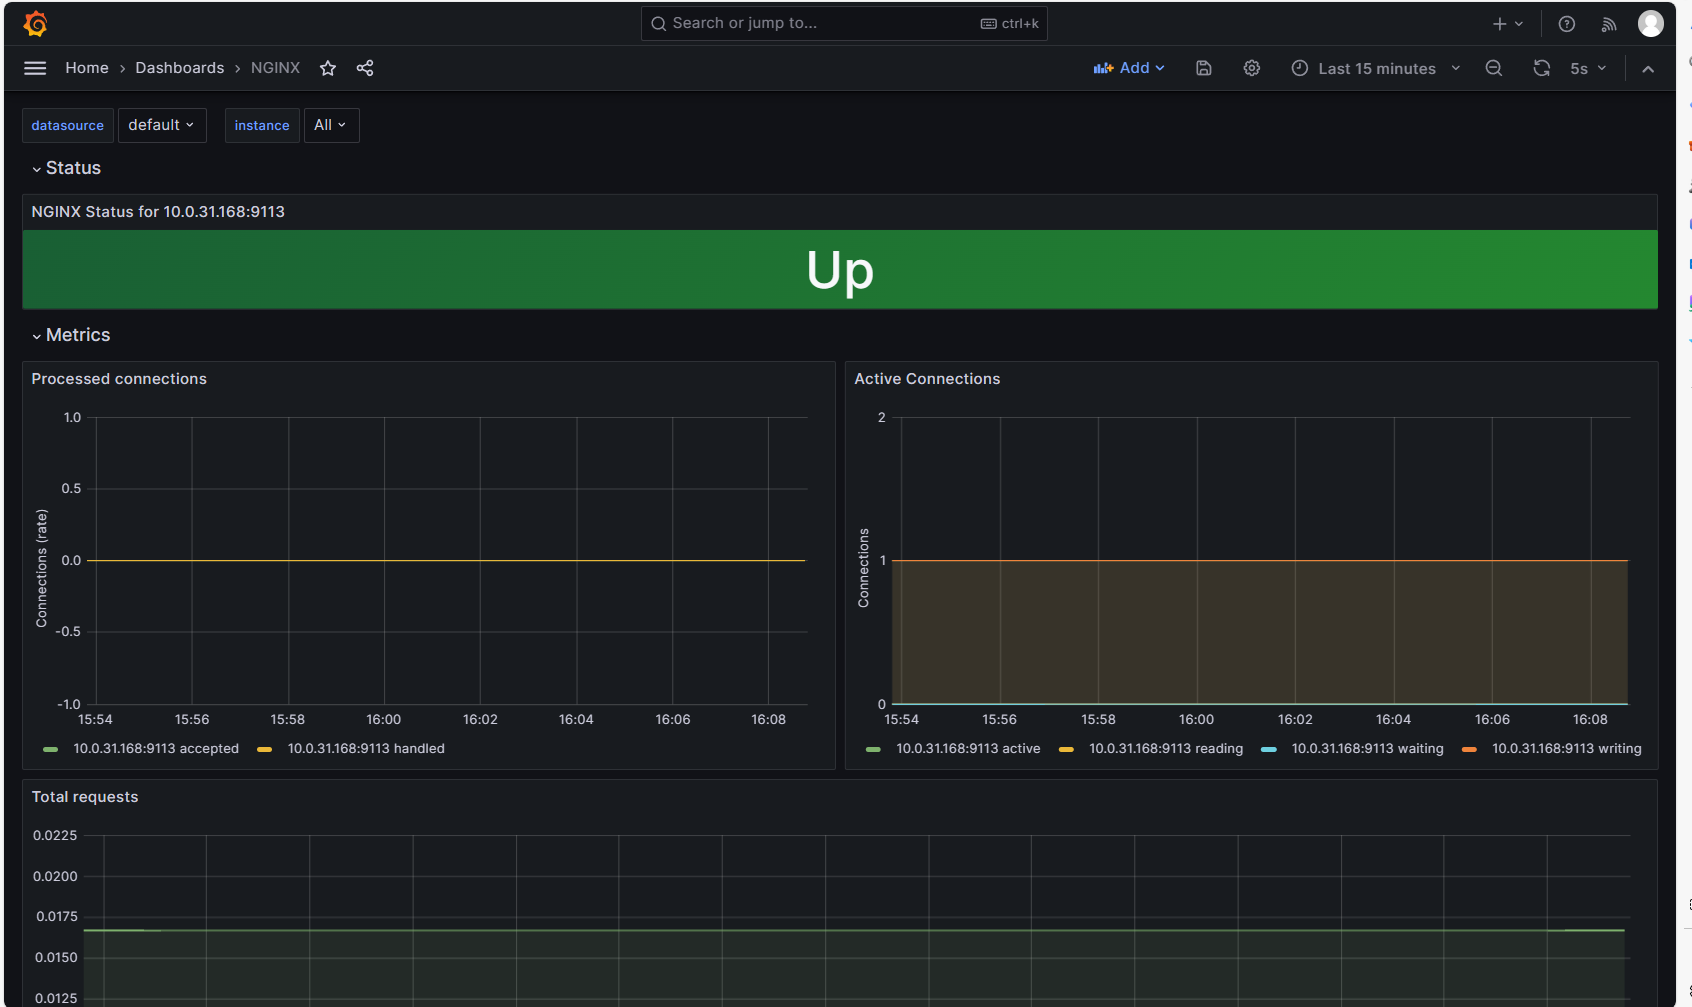The width and height of the screenshot is (1692, 1007).
Task: Click the Grafana logo
Action: [x=36, y=23]
